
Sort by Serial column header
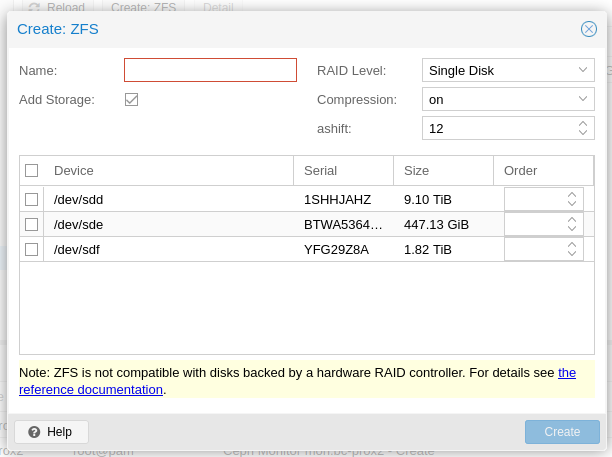343,171
